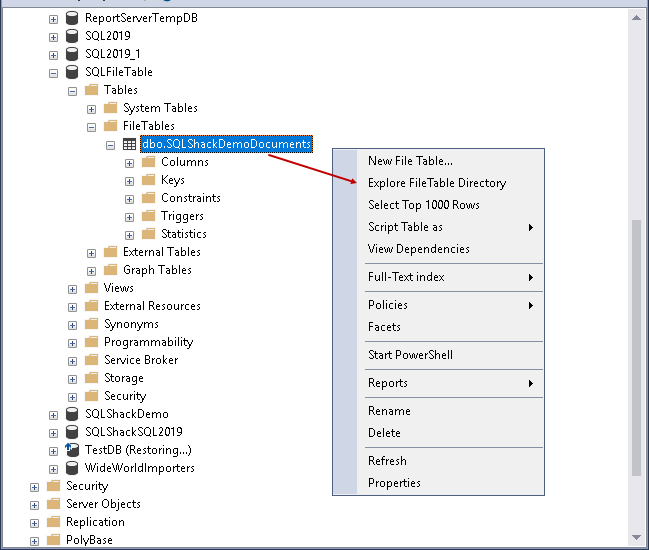Click Properties in the context menu
This screenshot has height=550, width=649.
pyautogui.click(x=394, y=483)
